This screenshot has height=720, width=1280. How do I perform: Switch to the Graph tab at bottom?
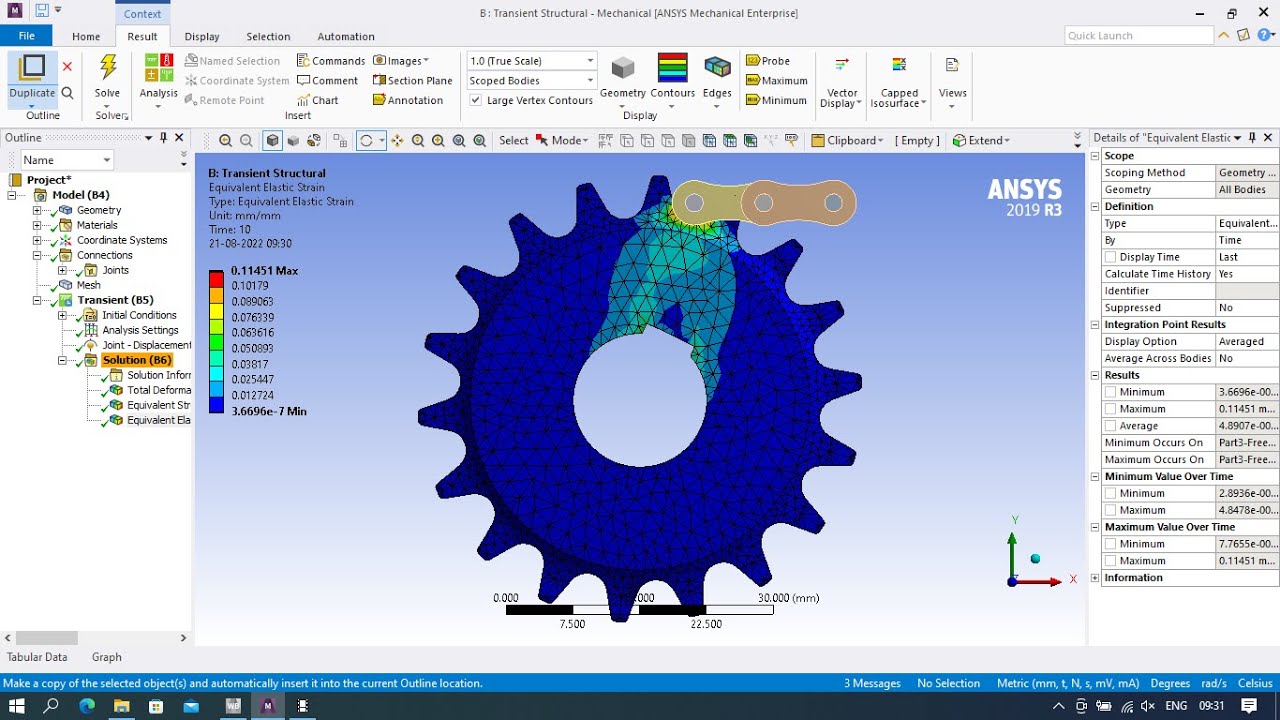click(x=107, y=657)
